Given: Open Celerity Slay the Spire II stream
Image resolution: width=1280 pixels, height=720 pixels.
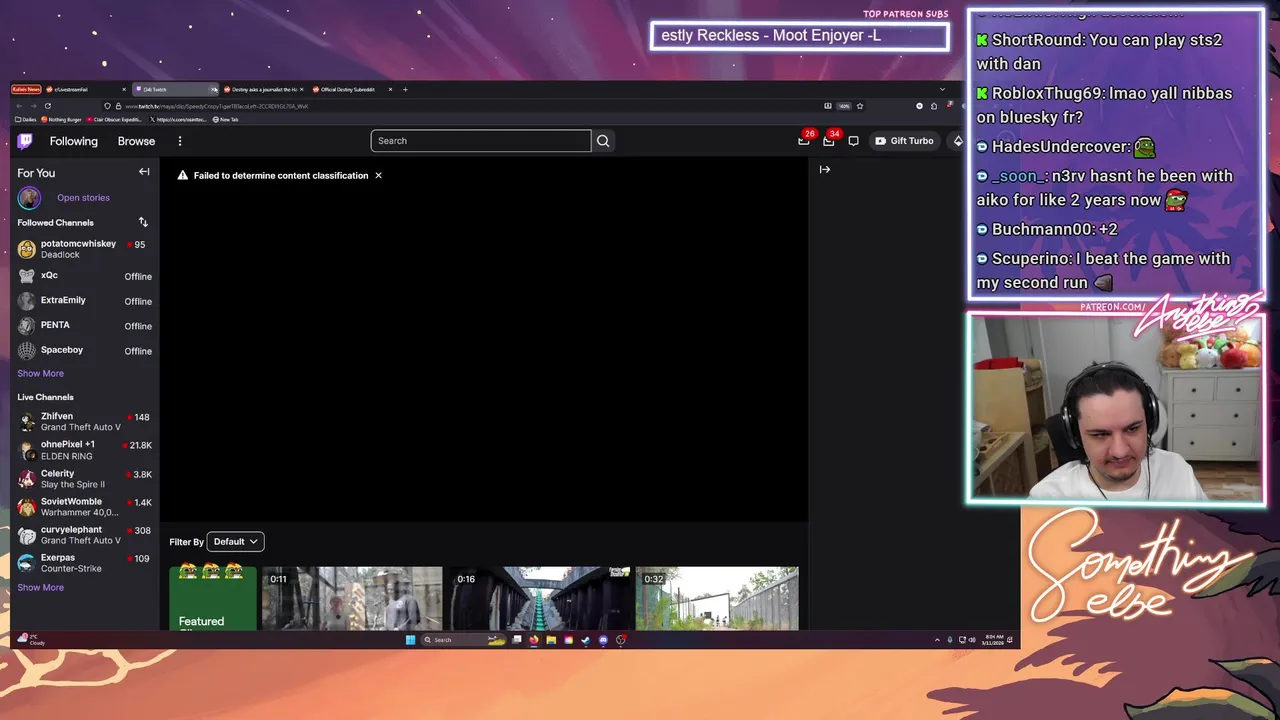Looking at the screenshot, I should [x=85, y=479].
